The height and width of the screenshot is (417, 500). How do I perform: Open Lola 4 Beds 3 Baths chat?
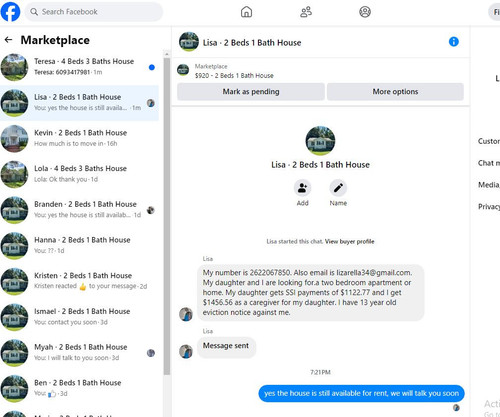point(79,174)
